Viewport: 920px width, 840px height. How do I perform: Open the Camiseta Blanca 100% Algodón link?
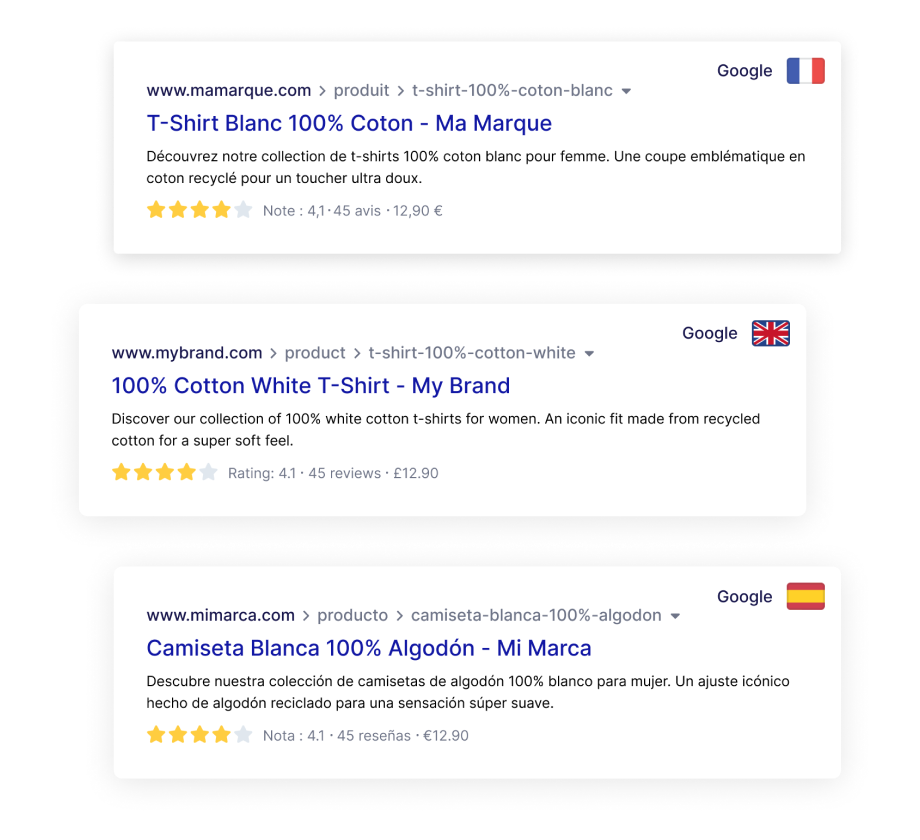click(369, 648)
